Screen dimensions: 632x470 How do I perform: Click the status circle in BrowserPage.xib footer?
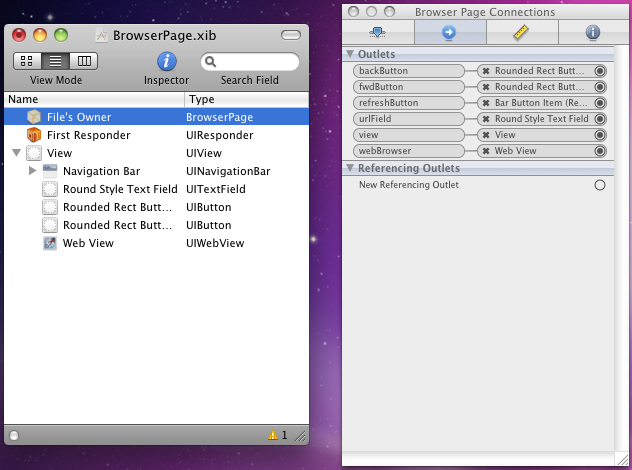[14, 435]
